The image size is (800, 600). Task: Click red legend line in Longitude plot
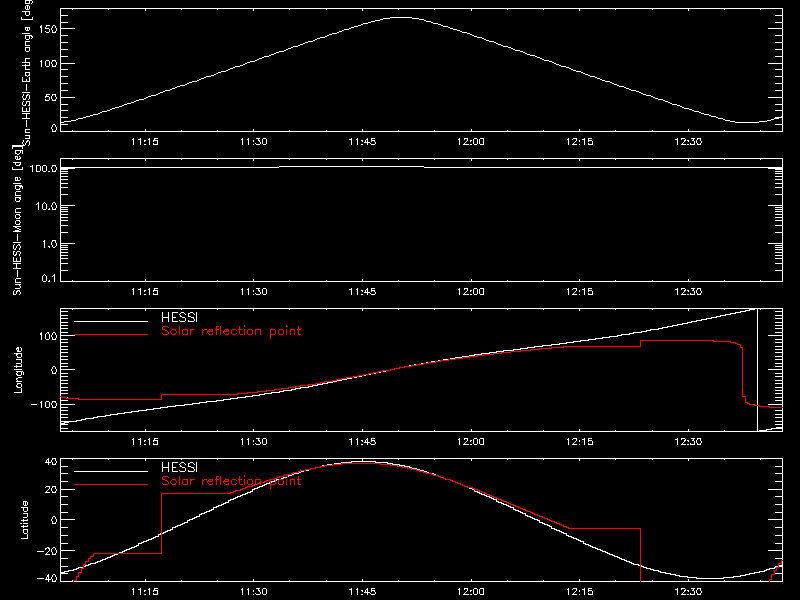coord(111,335)
